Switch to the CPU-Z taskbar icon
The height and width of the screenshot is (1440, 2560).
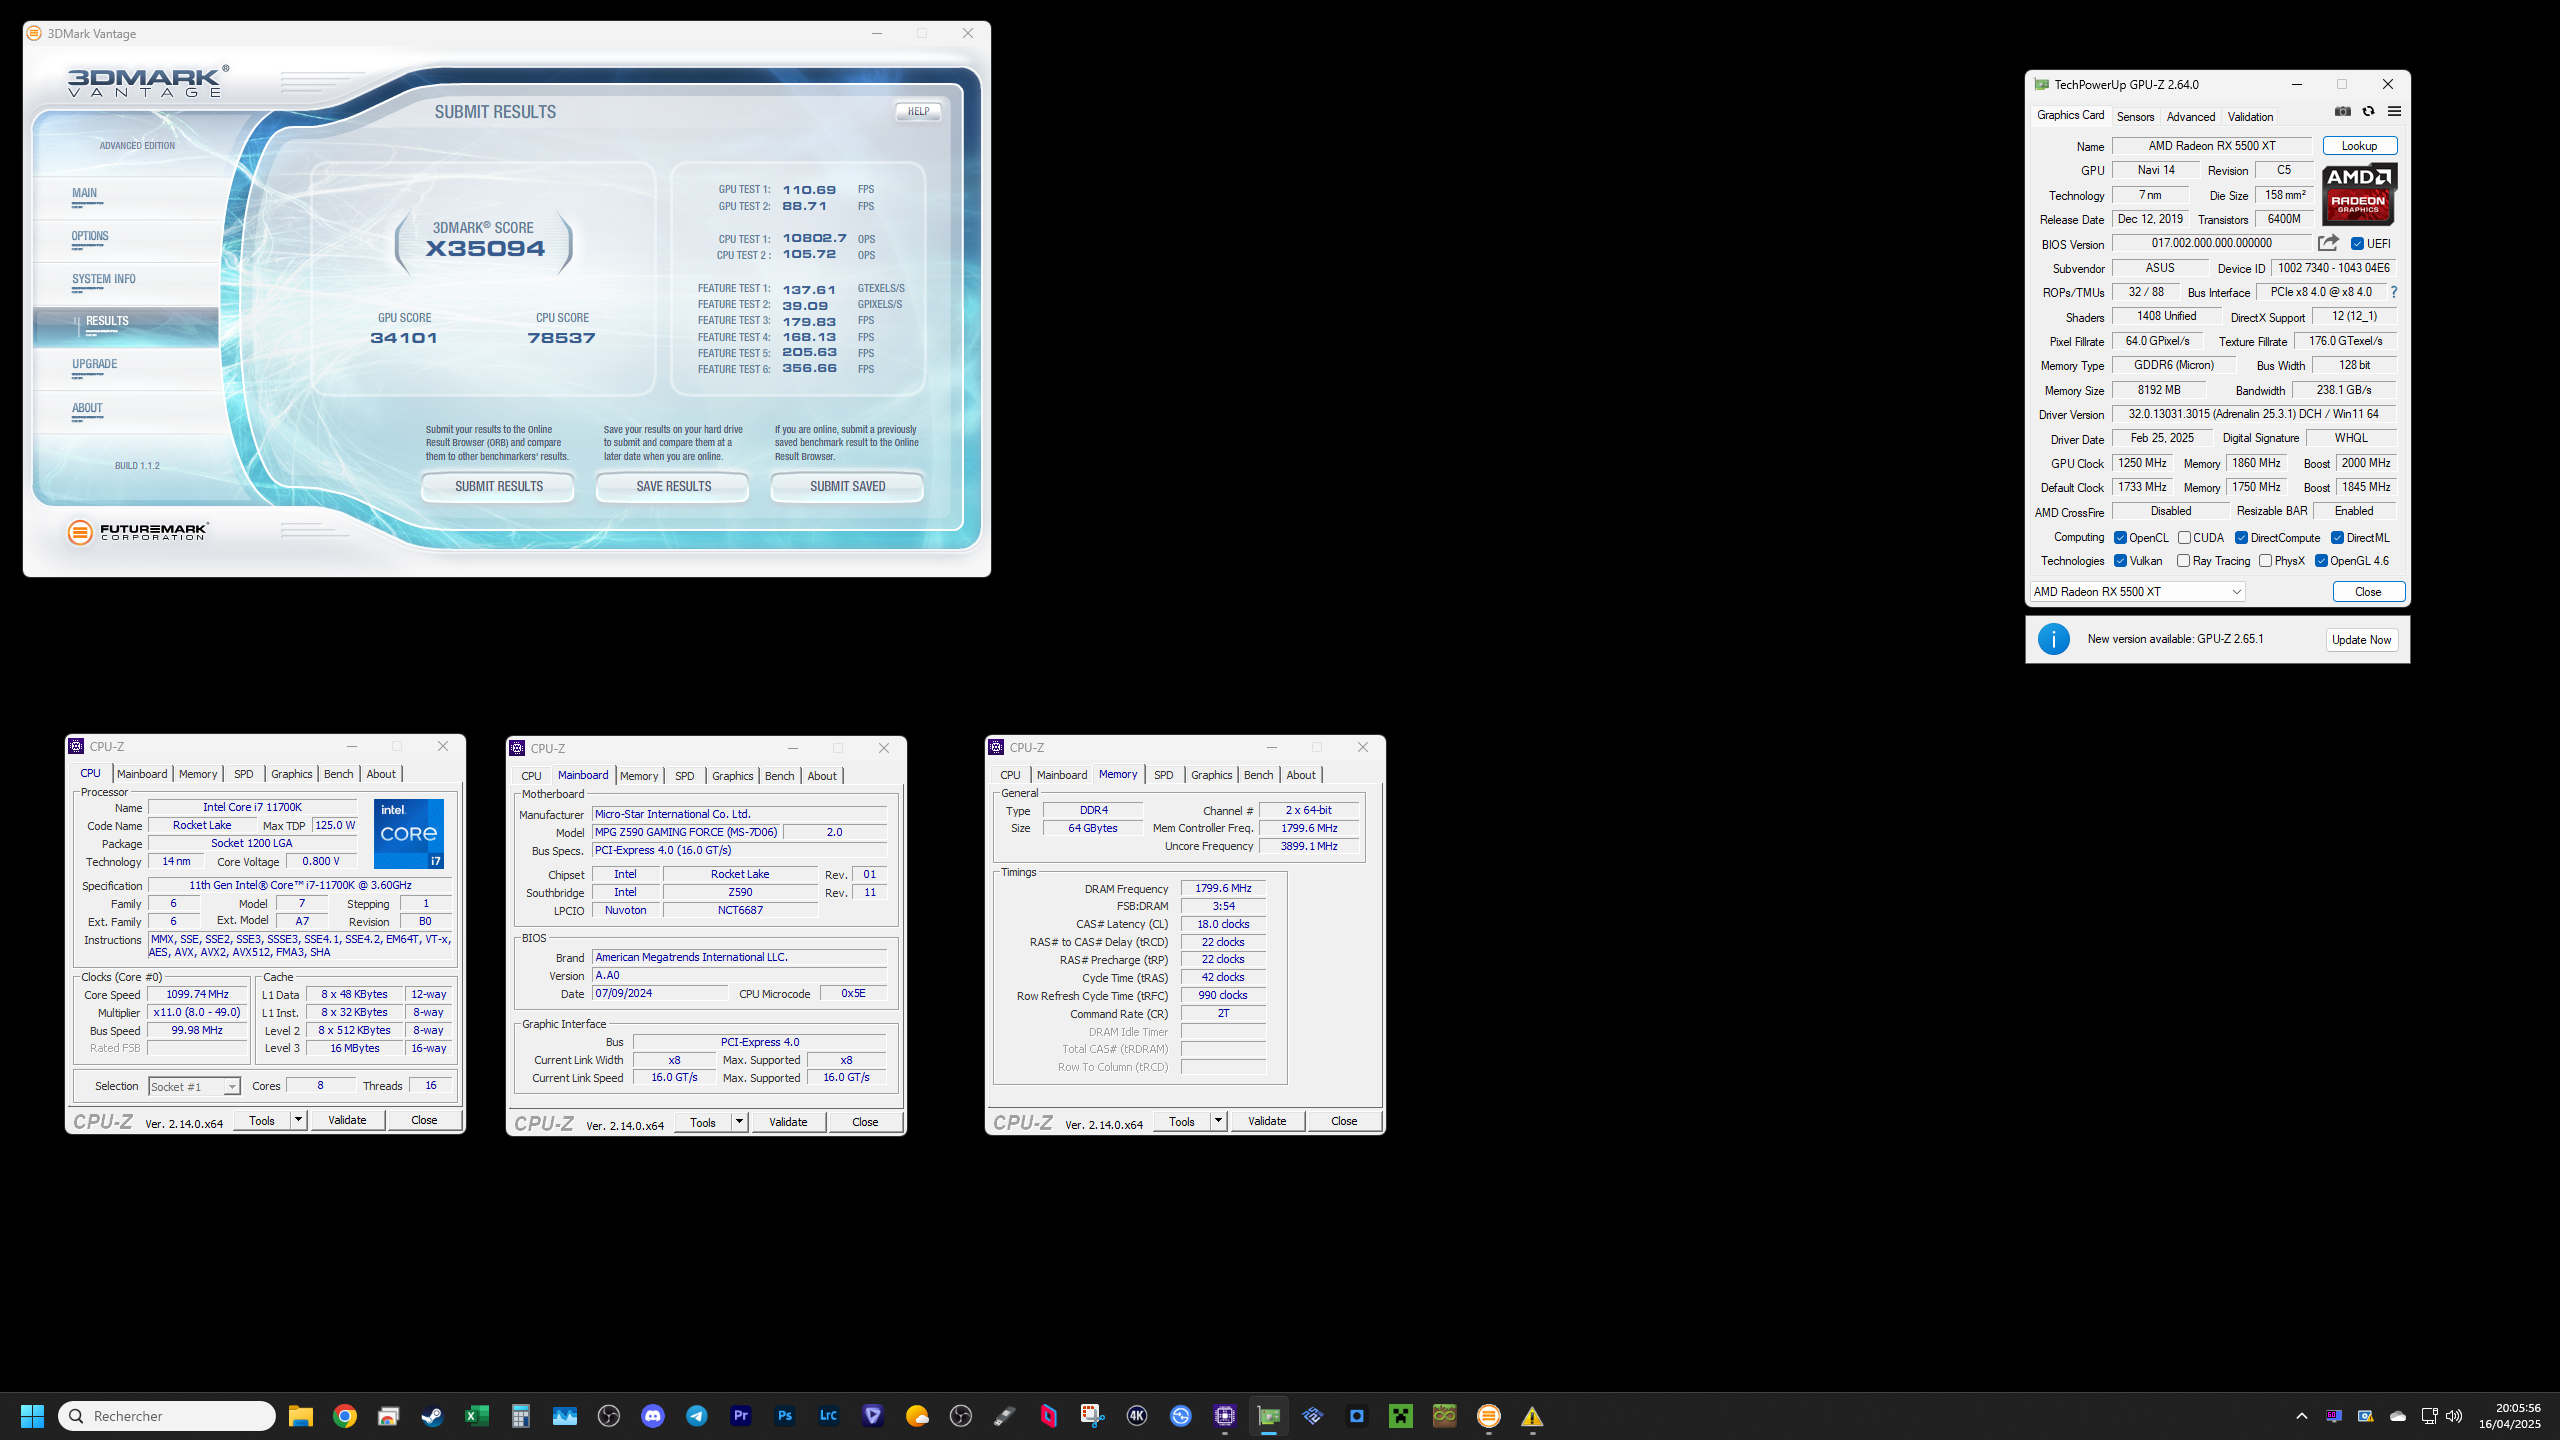tap(1225, 1416)
